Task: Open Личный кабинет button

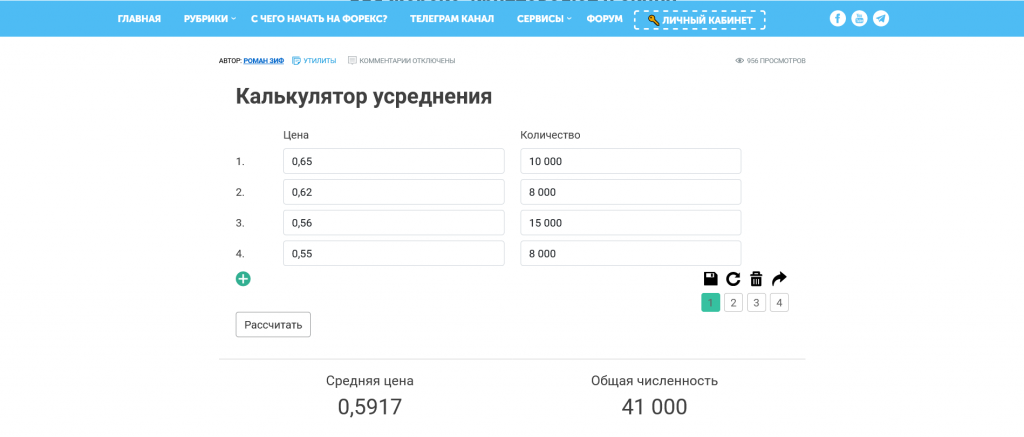Action: pyautogui.click(x=699, y=20)
